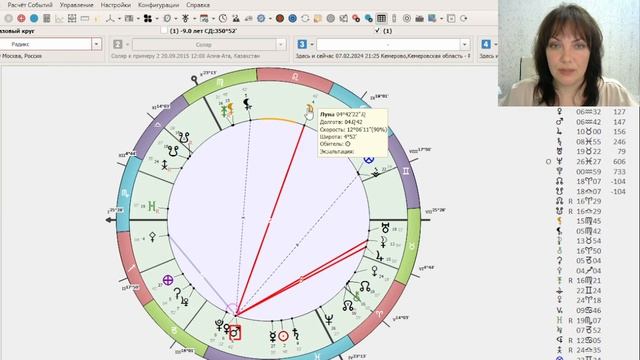Click the line graph toolbar icon

pos(59,18)
